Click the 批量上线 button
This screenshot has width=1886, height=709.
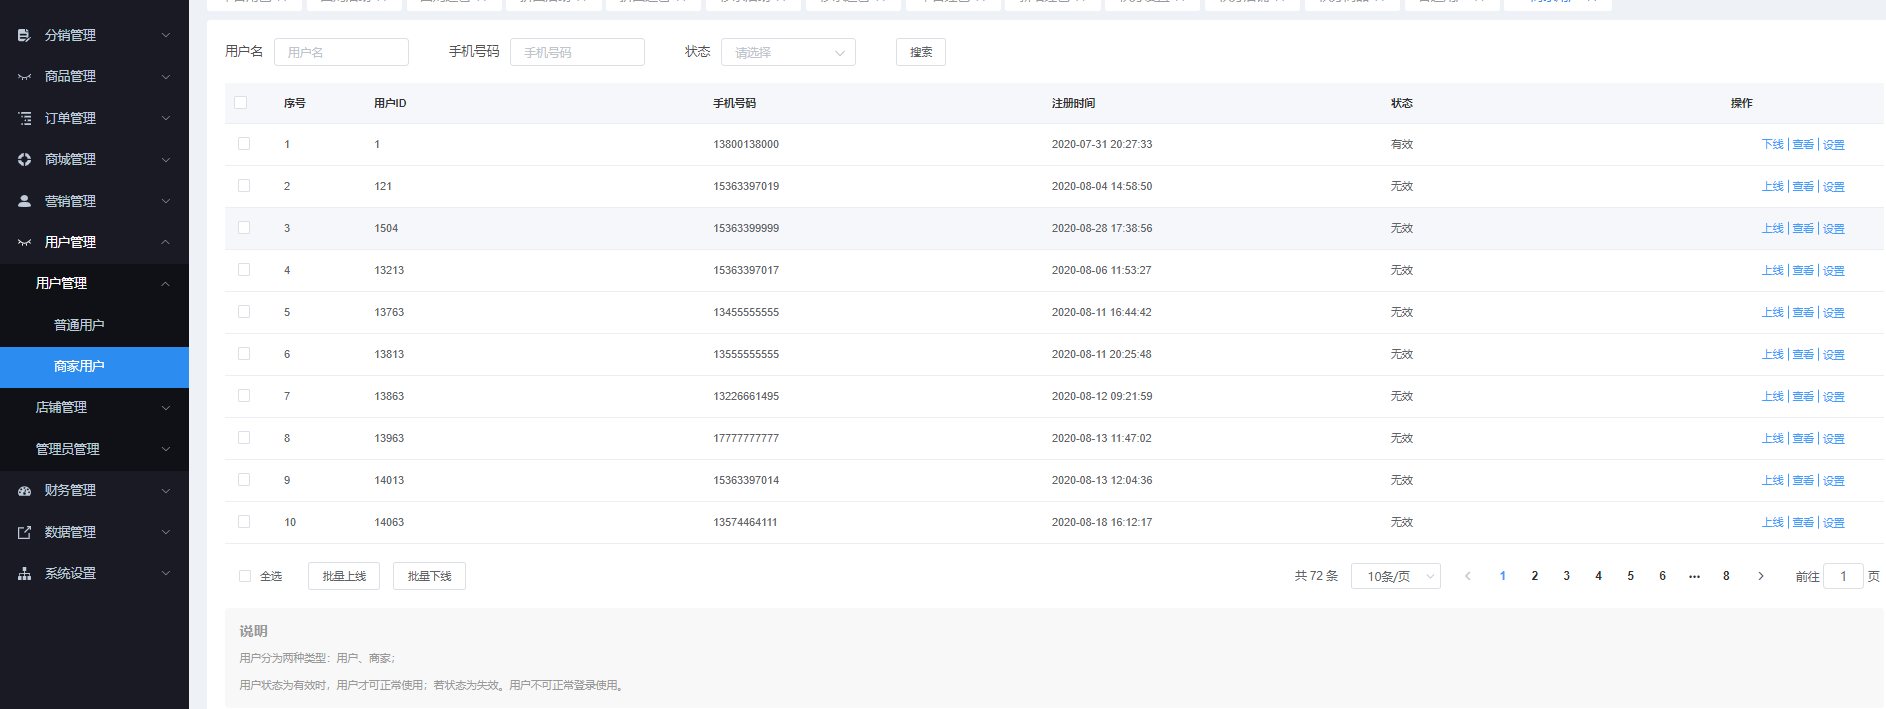coord(344,576)
